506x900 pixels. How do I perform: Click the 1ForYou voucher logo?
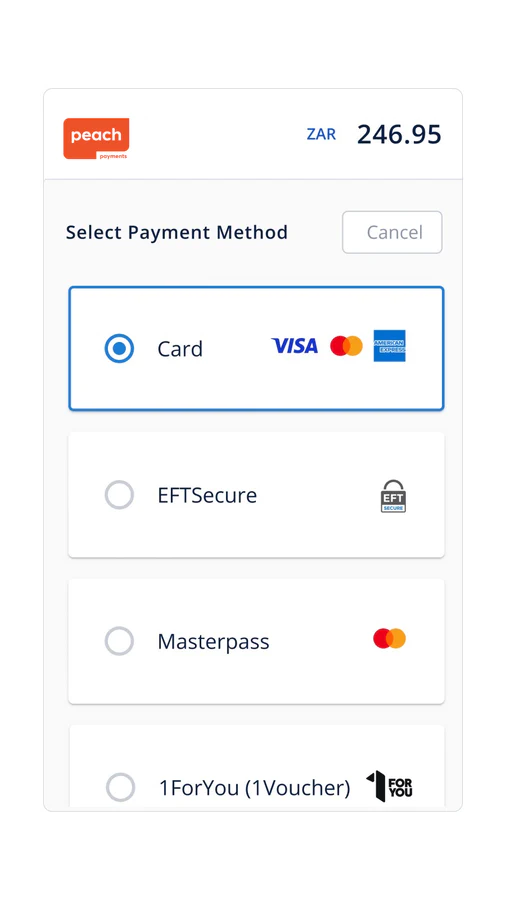pos(389,786)
